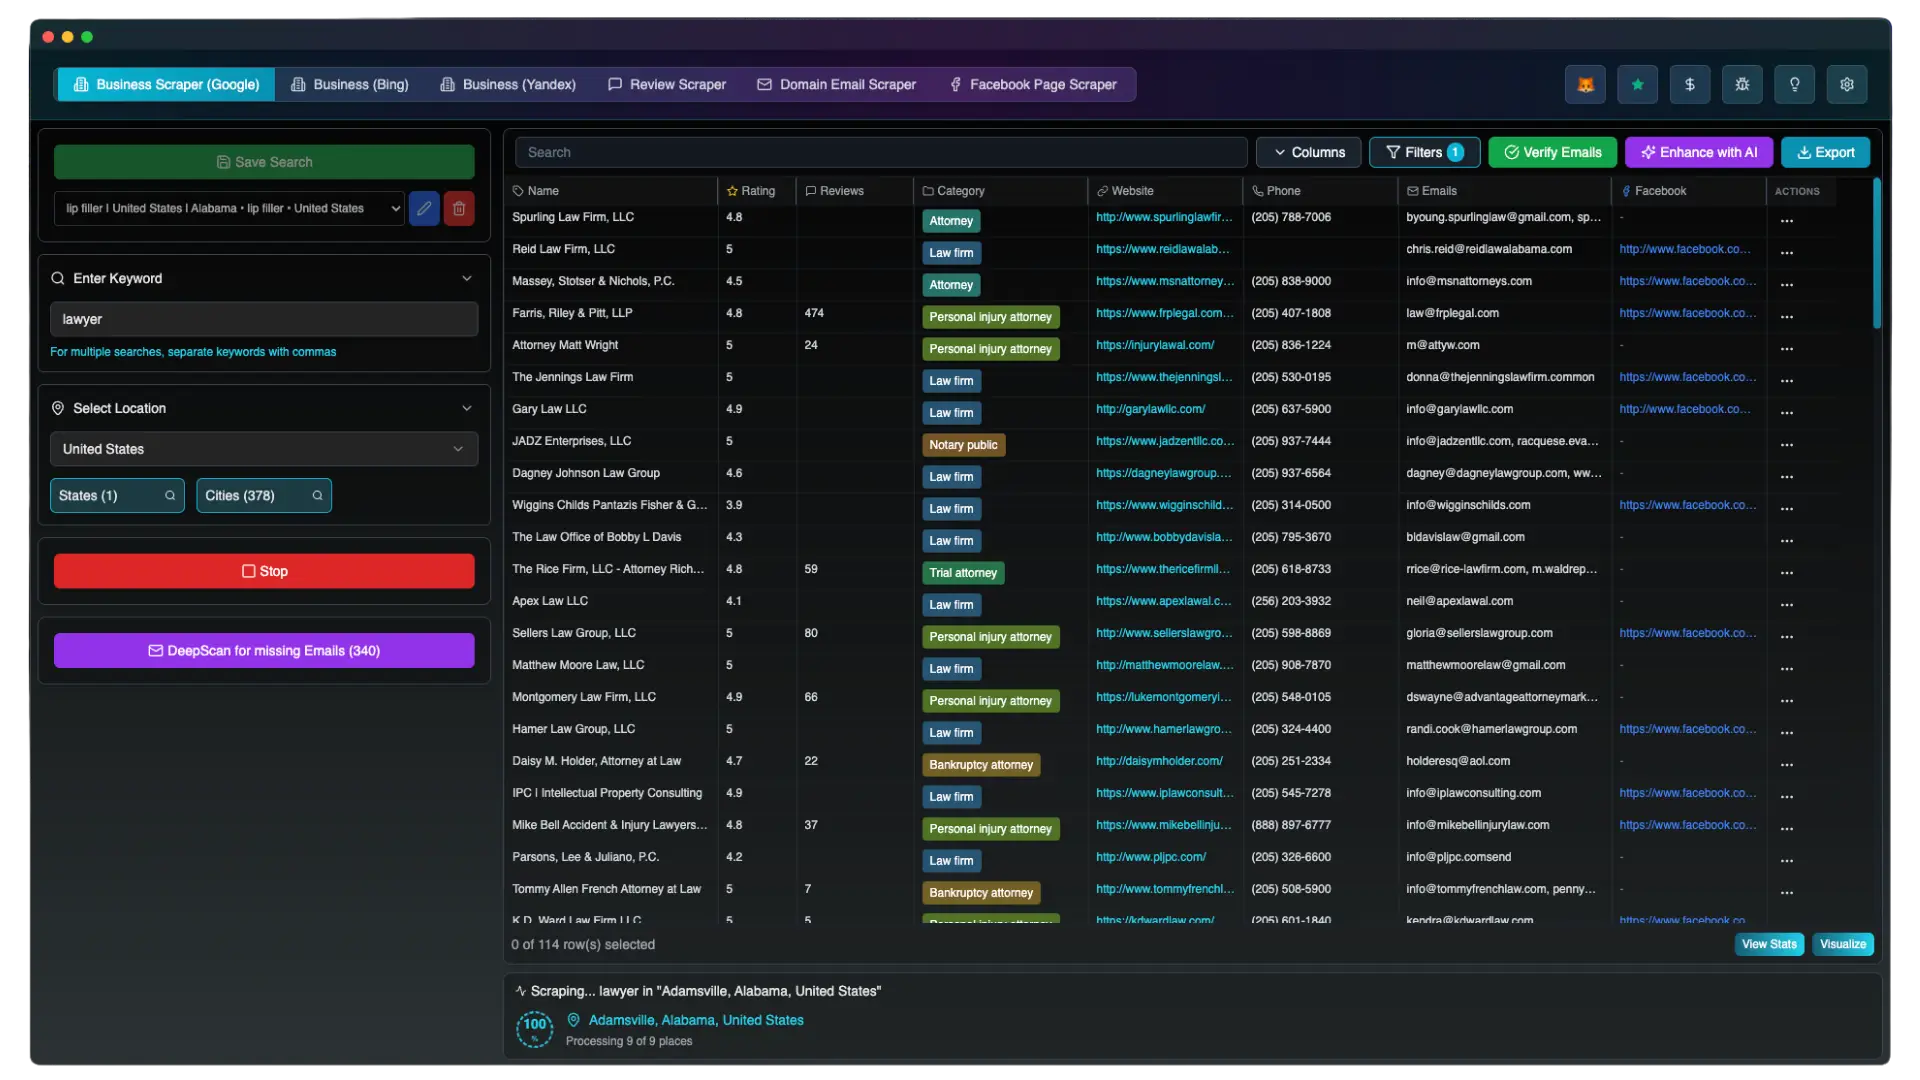
Task: Open the lightbulb help icon
Action: click(1794, 84)
